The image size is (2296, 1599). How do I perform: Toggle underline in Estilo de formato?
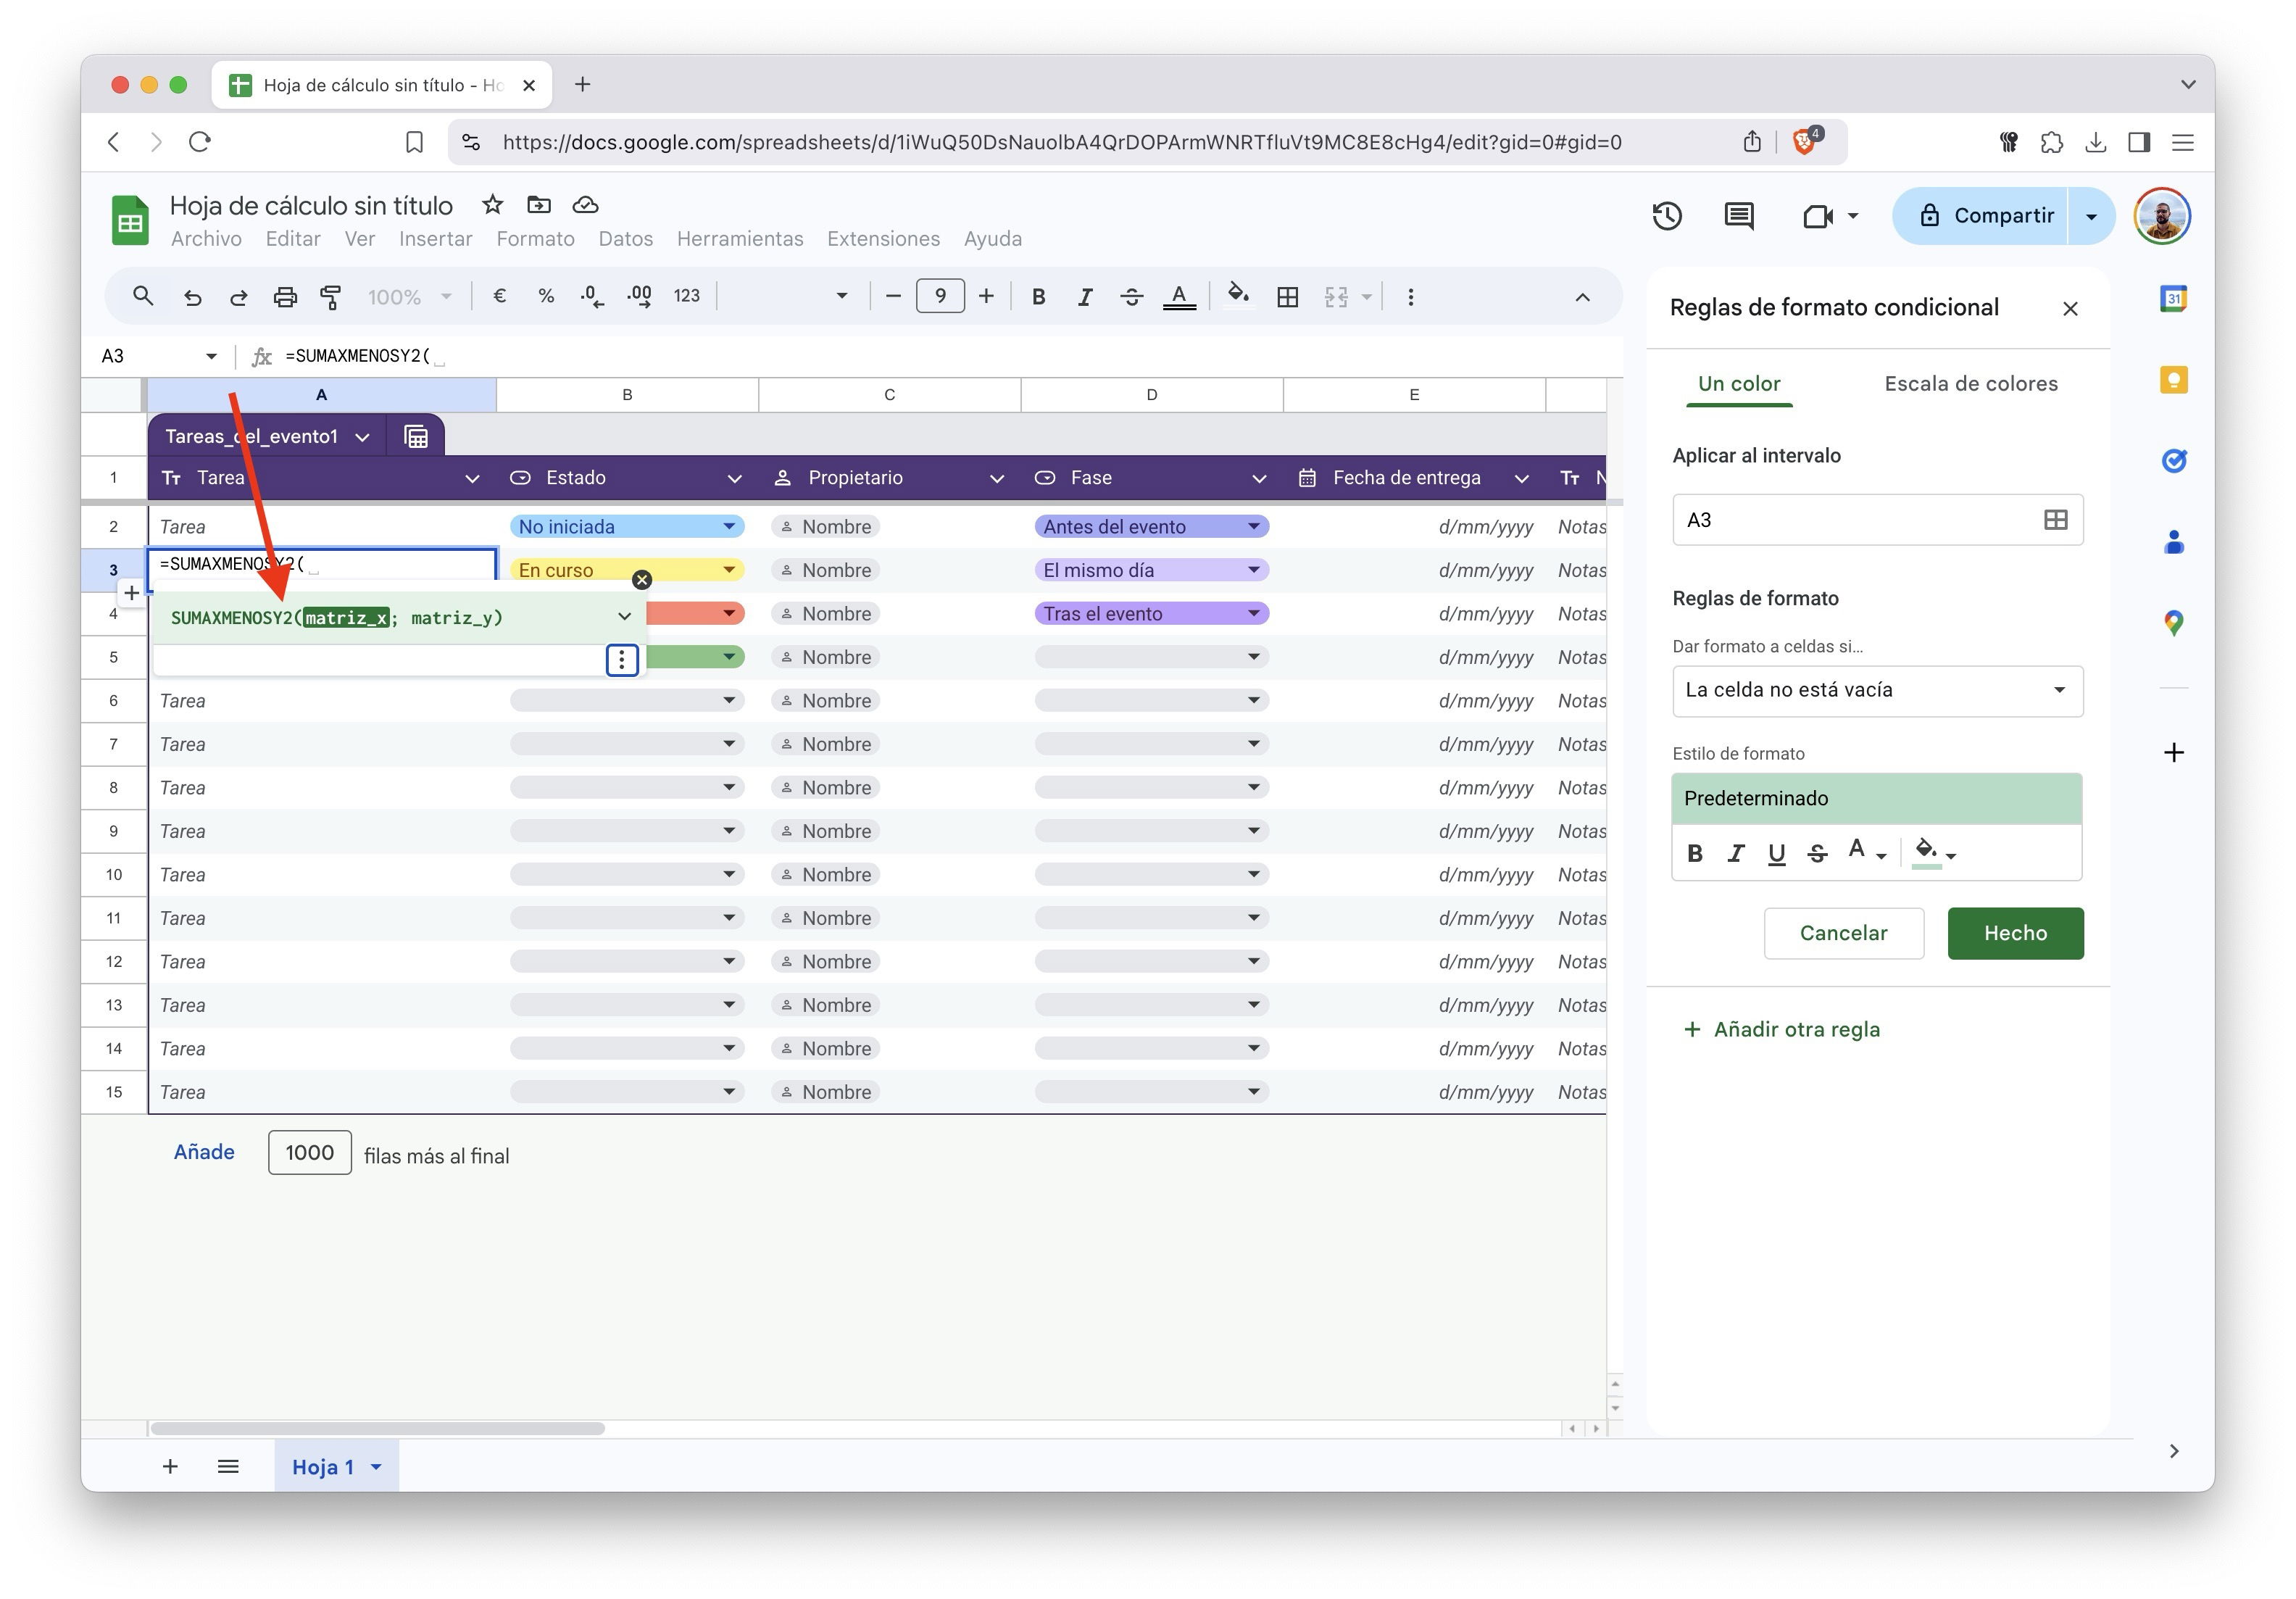[x=1776, y=853]
